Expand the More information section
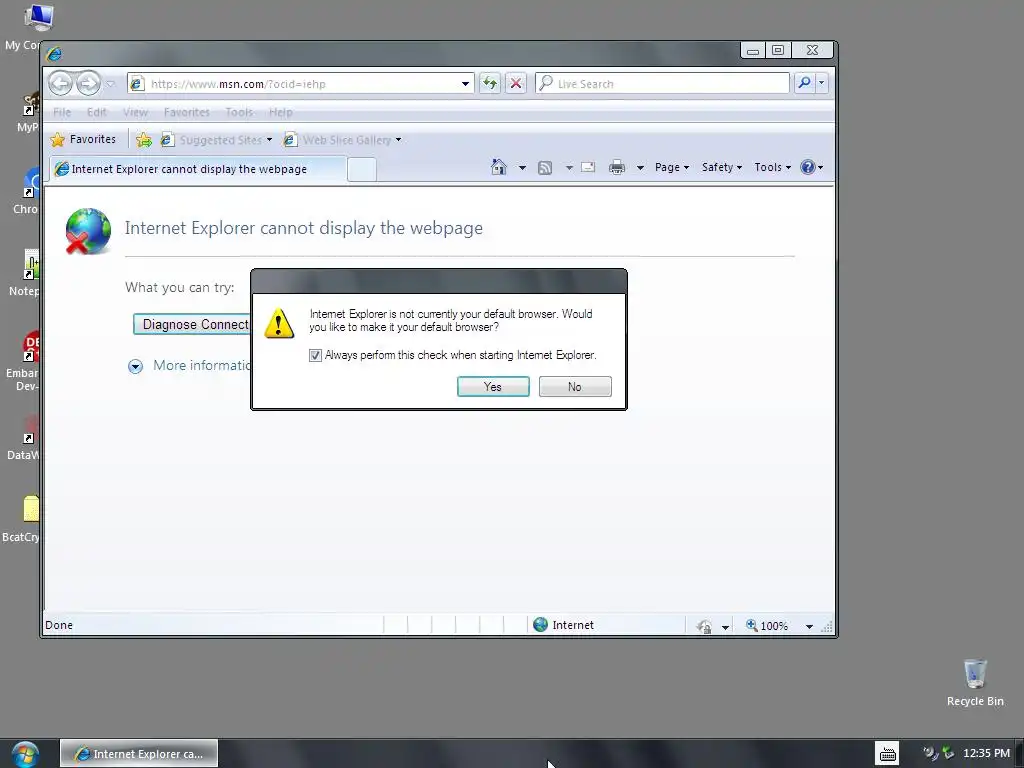The image size is (1024, 768). (135, 366)
